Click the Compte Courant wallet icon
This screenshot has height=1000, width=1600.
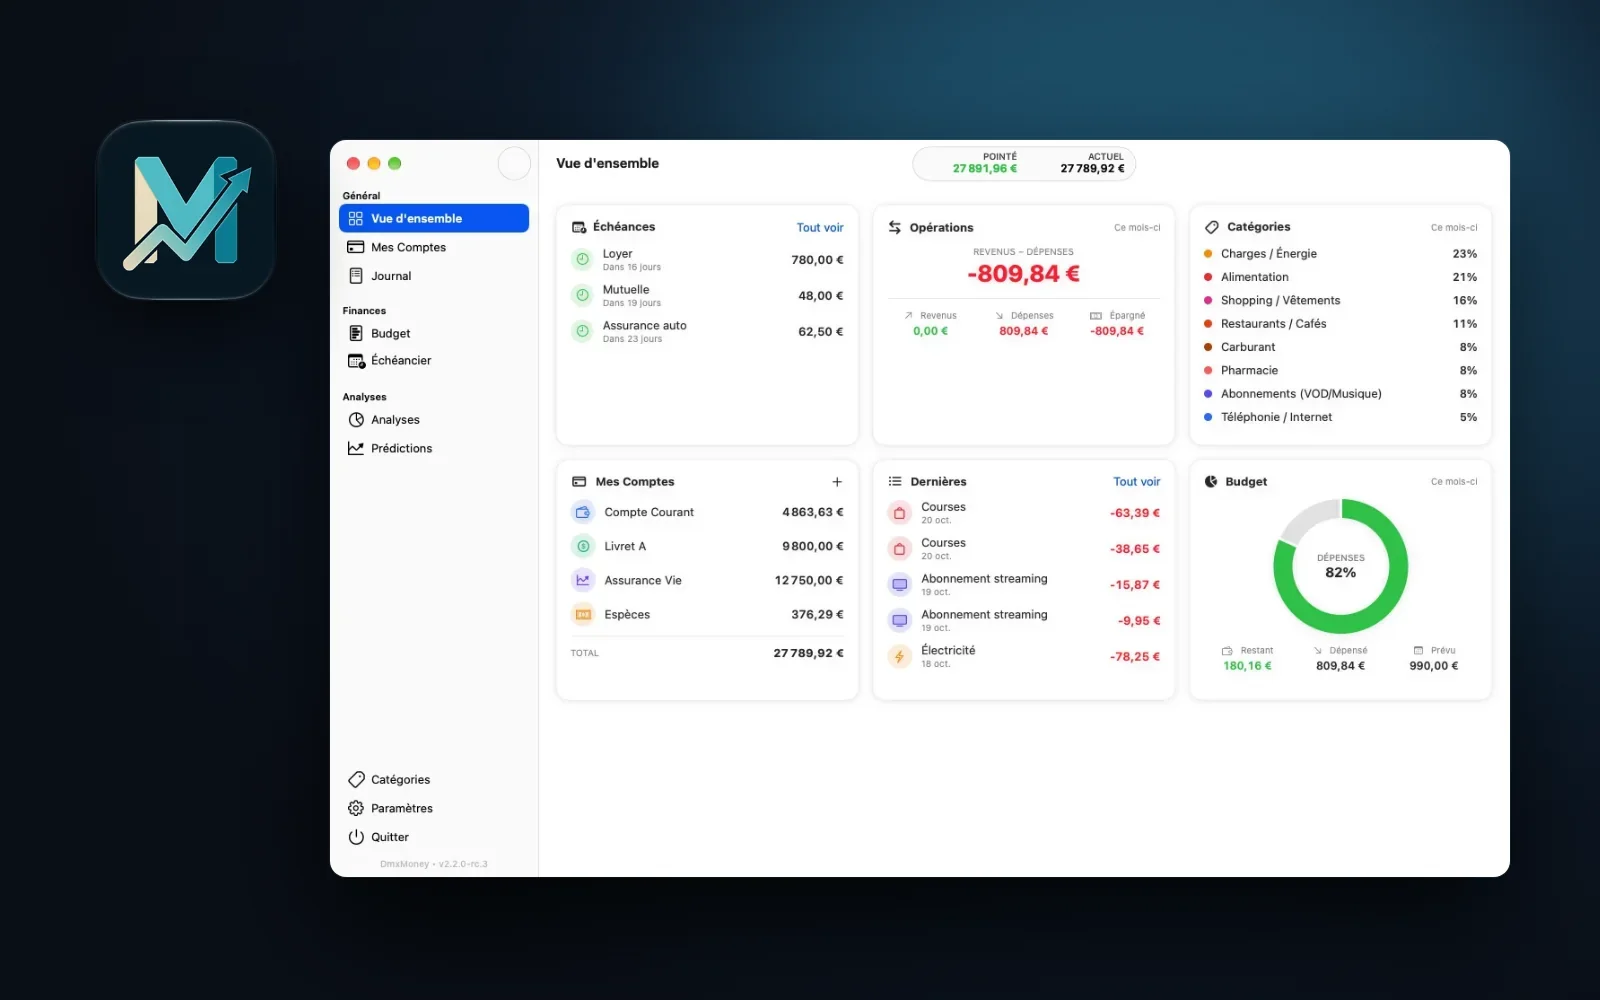pyautogui.click(x=583, y=512)
